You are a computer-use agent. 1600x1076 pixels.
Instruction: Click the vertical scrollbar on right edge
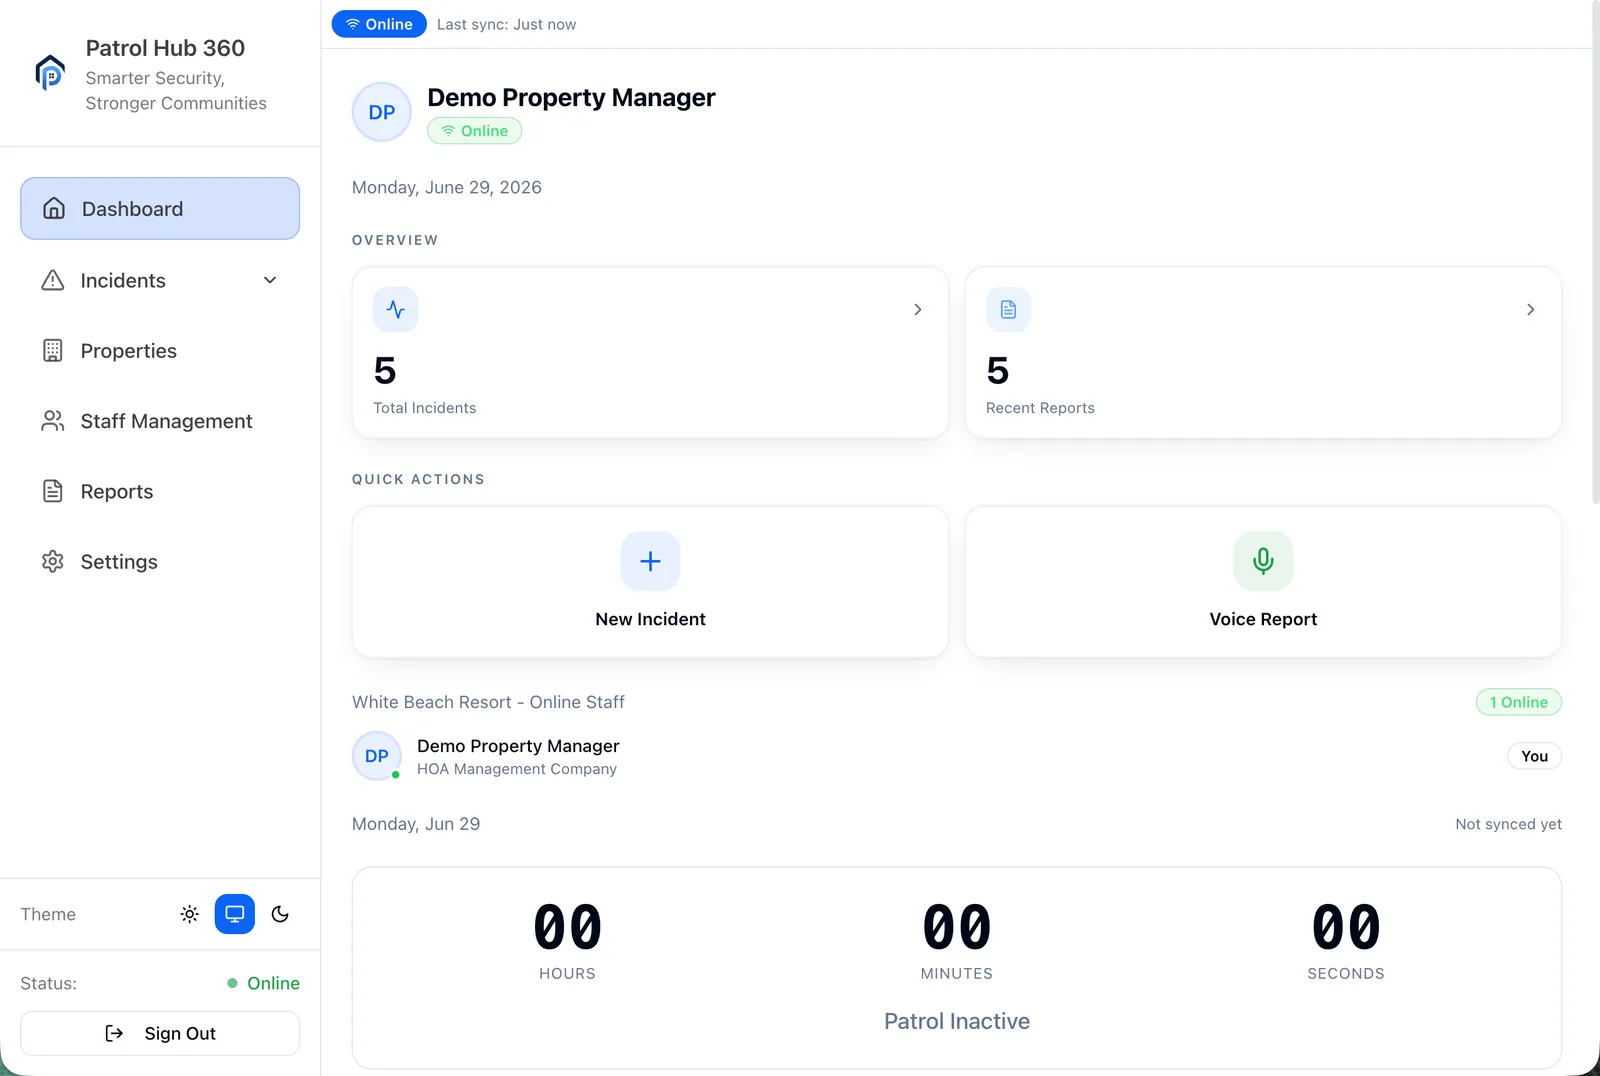pyautogui.click(x=1595, y=250)
